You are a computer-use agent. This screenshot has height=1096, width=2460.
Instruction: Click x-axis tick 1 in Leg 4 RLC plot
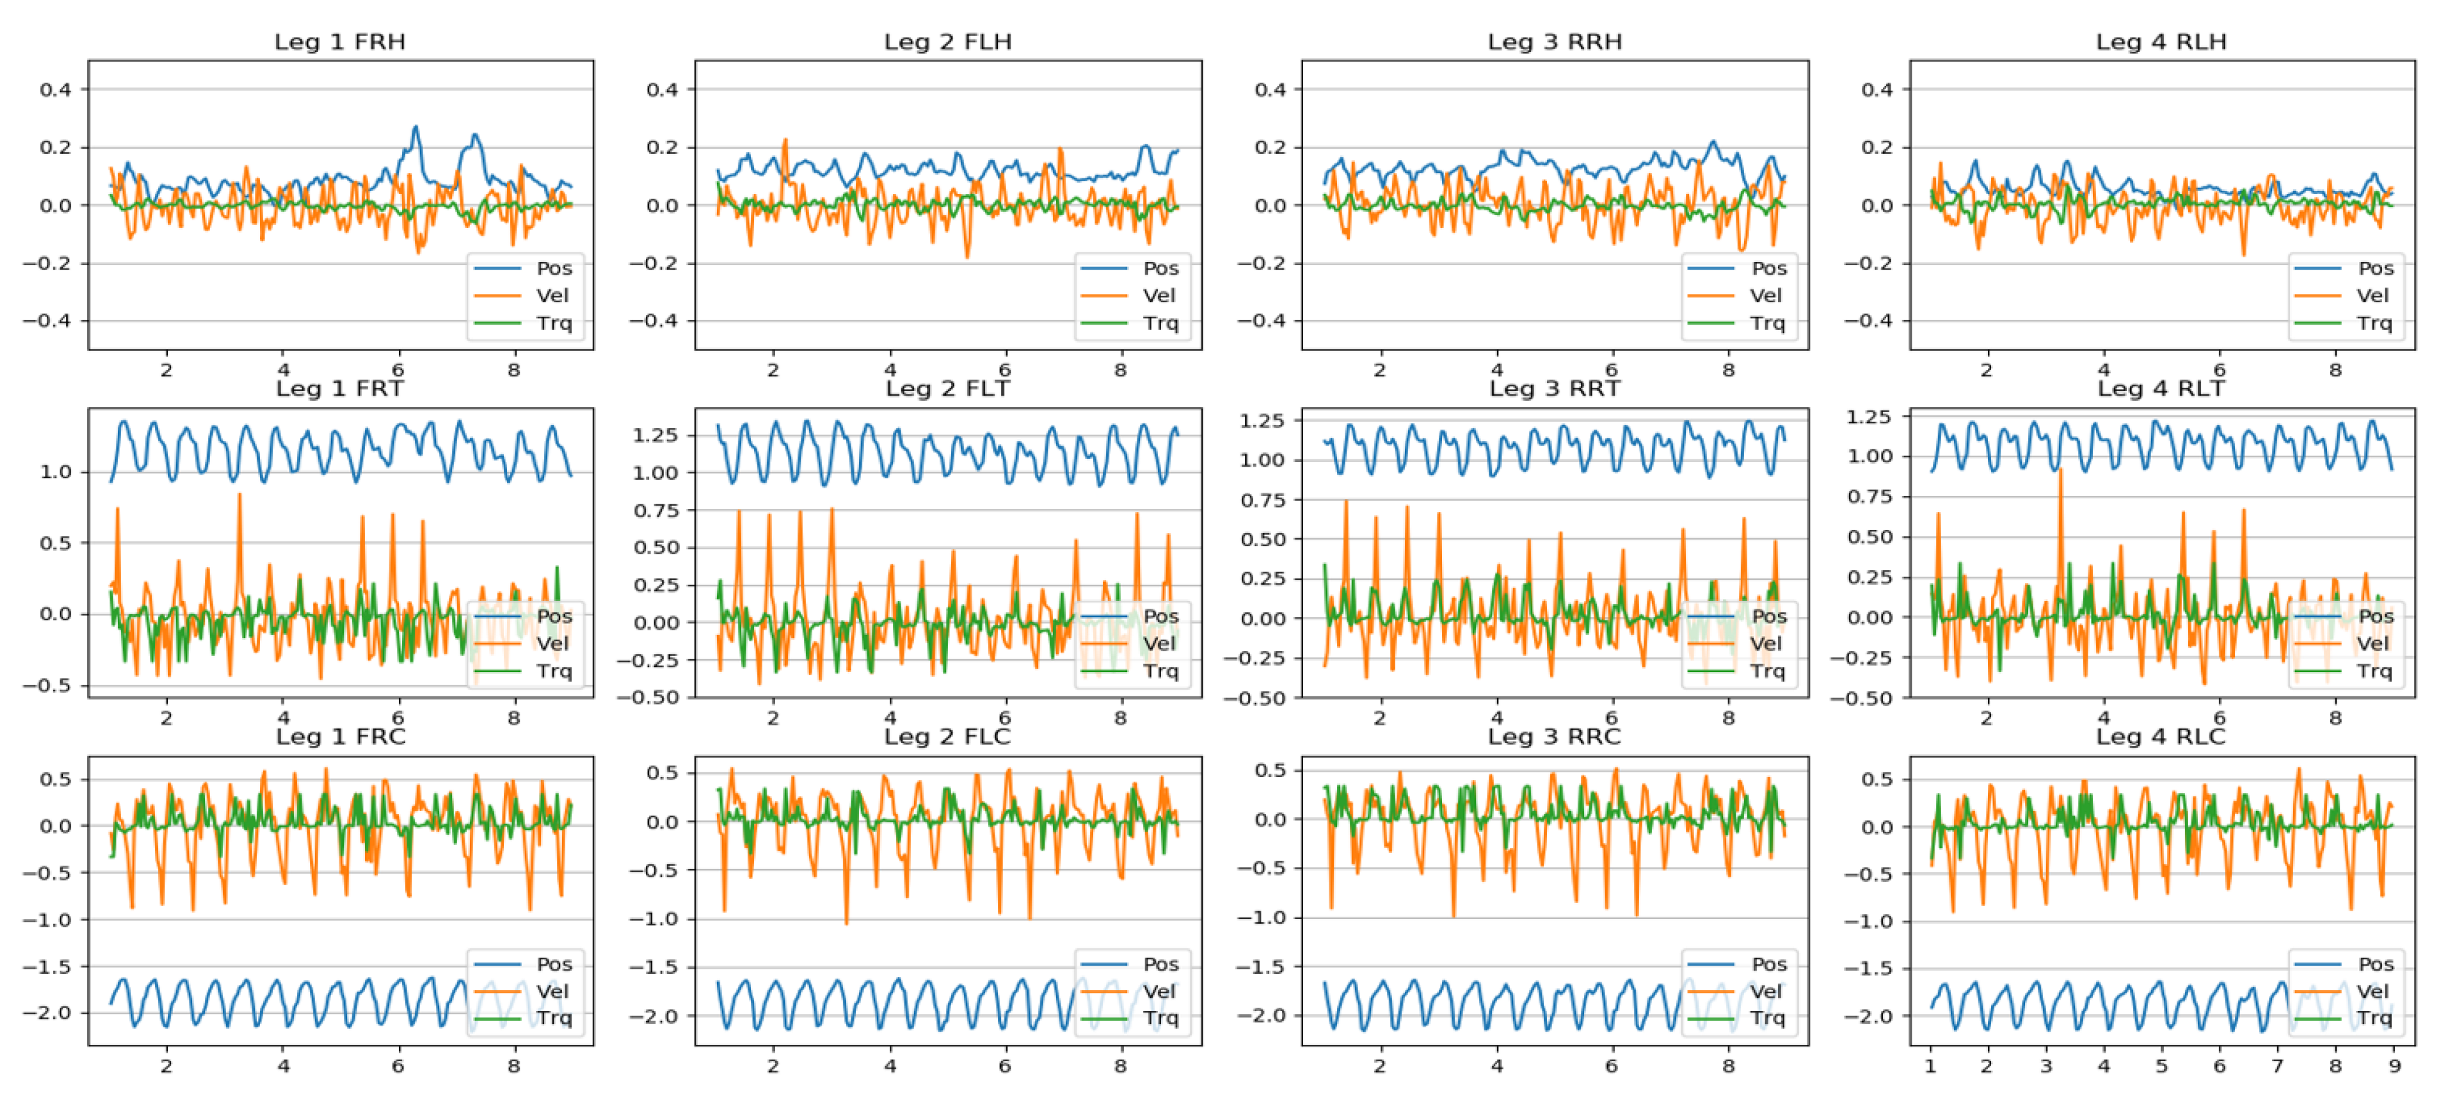1930,1067
